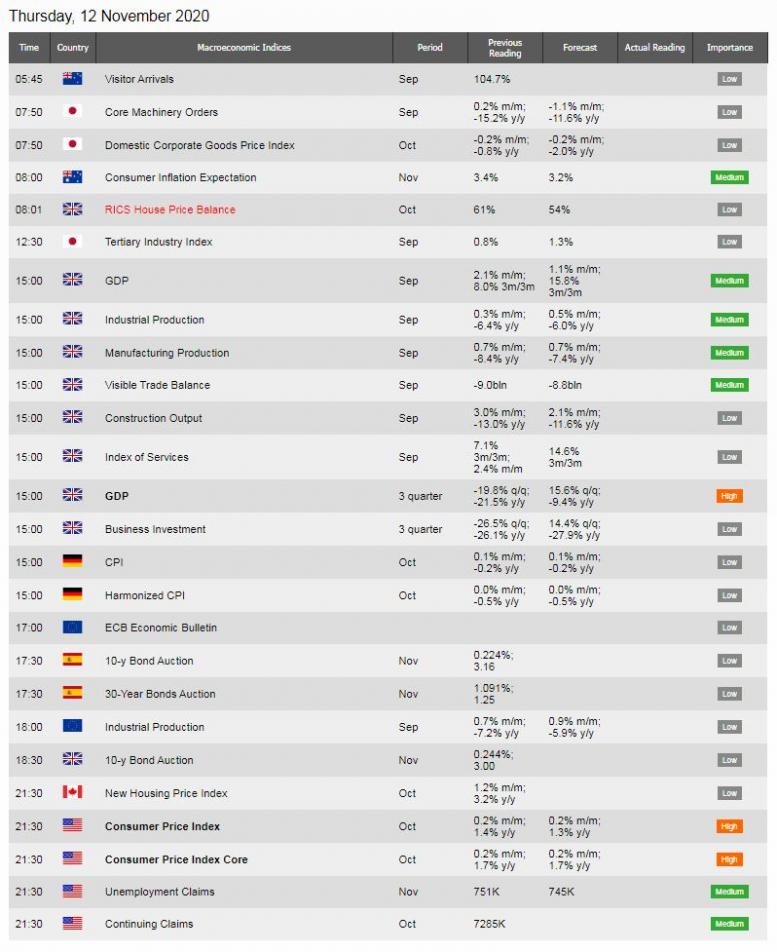Sort by the Time column header
The height and width of the screenshot is (952, 777).
pyautogui.click(x=29, y=47)
